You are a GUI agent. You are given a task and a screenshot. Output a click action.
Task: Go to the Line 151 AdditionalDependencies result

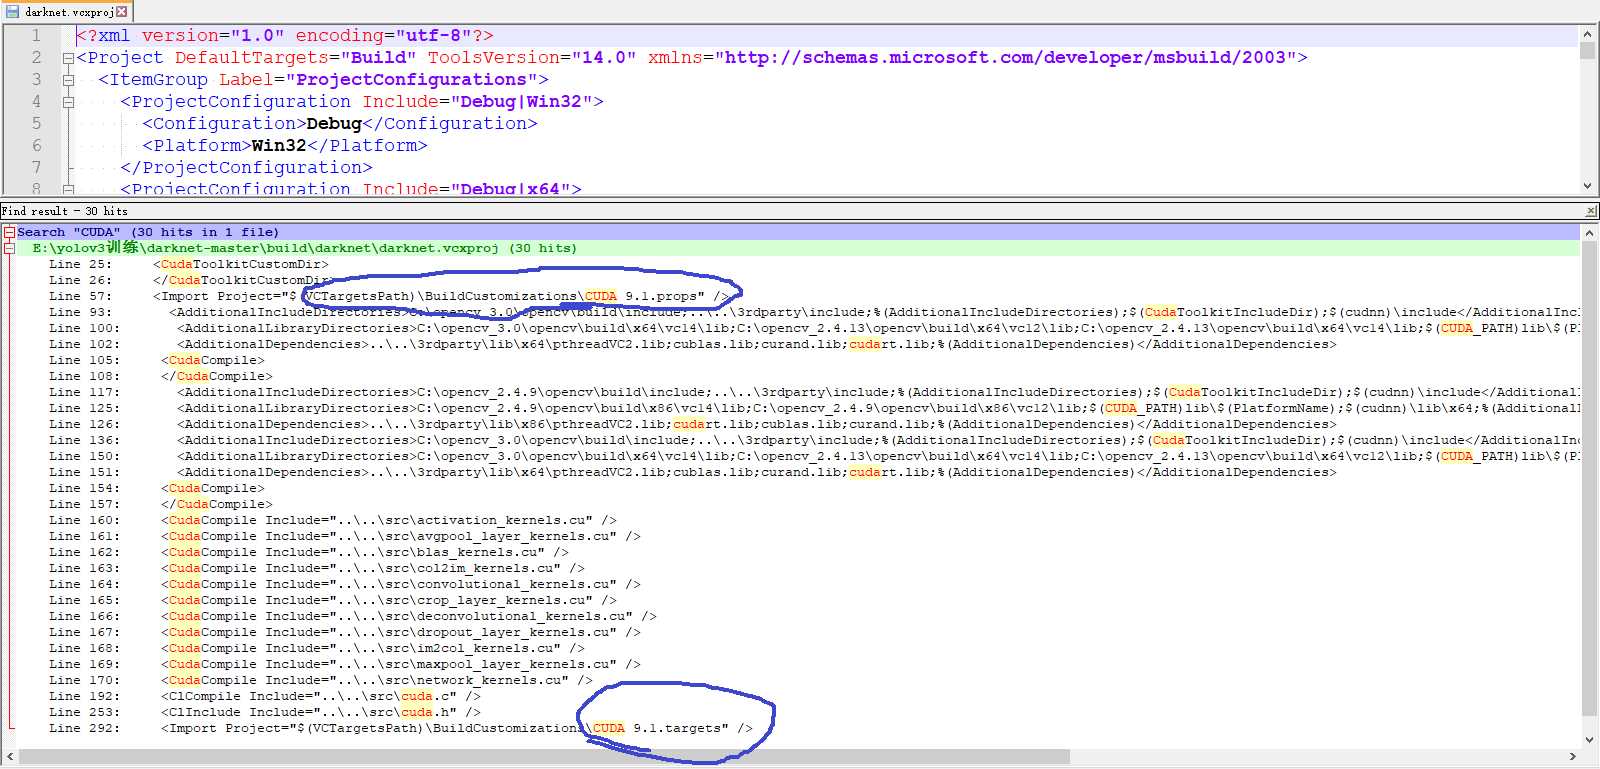[x=692, y=472]
